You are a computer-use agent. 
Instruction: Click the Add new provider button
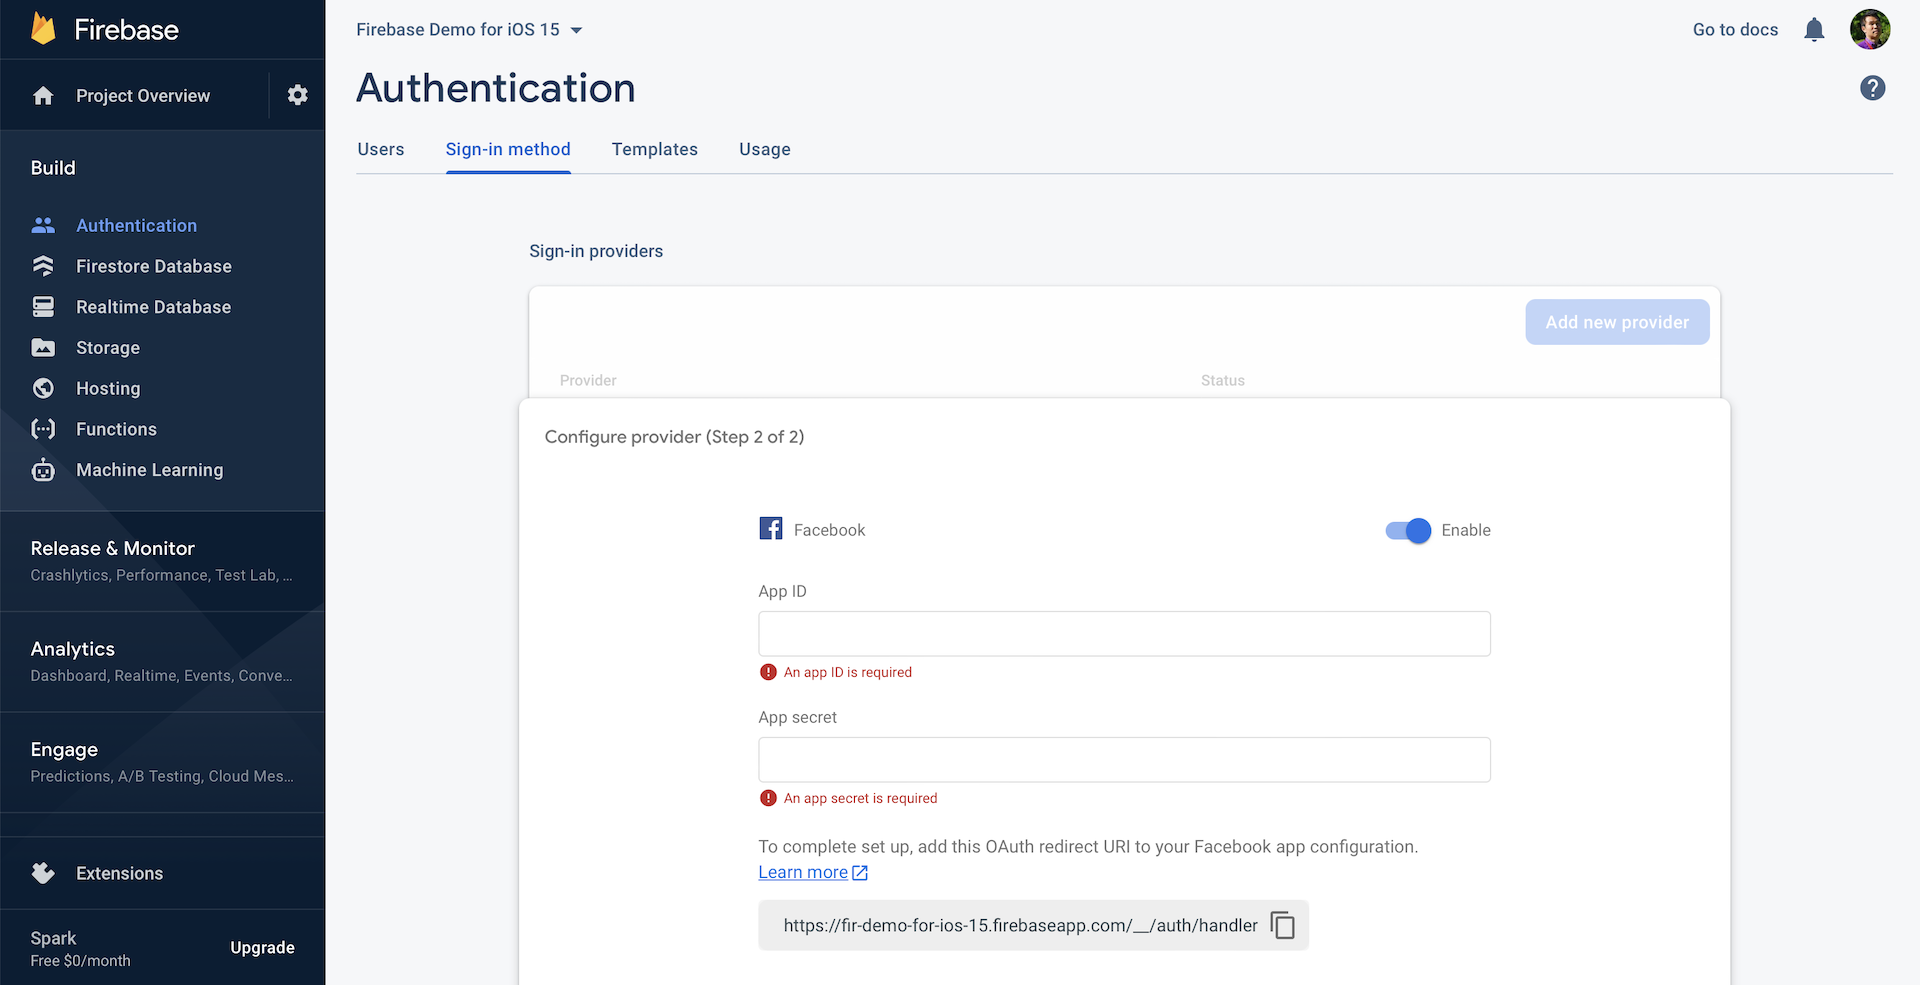coord(1616,322)
